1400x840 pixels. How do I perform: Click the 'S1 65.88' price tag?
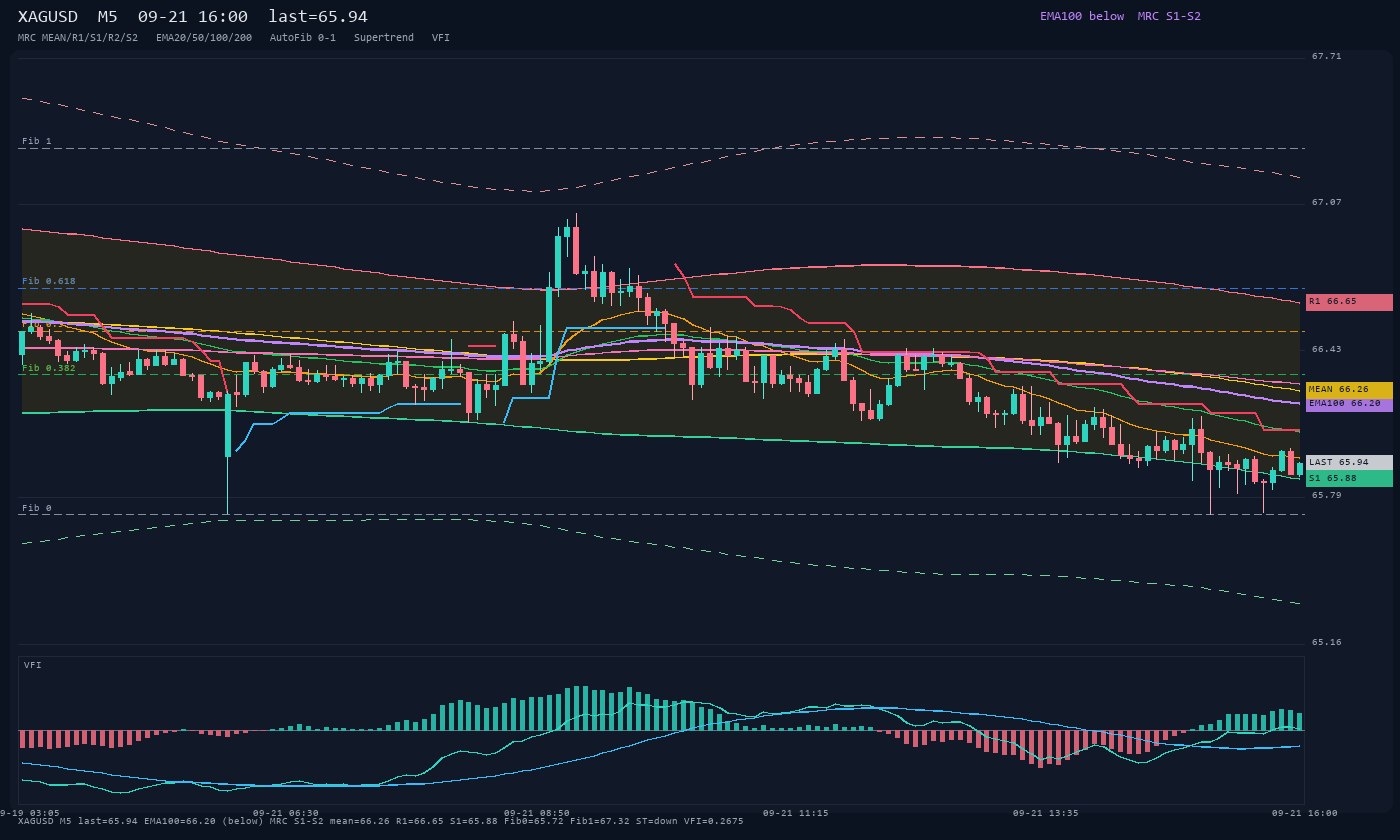pyautogui.click(x=1349, y=479)
